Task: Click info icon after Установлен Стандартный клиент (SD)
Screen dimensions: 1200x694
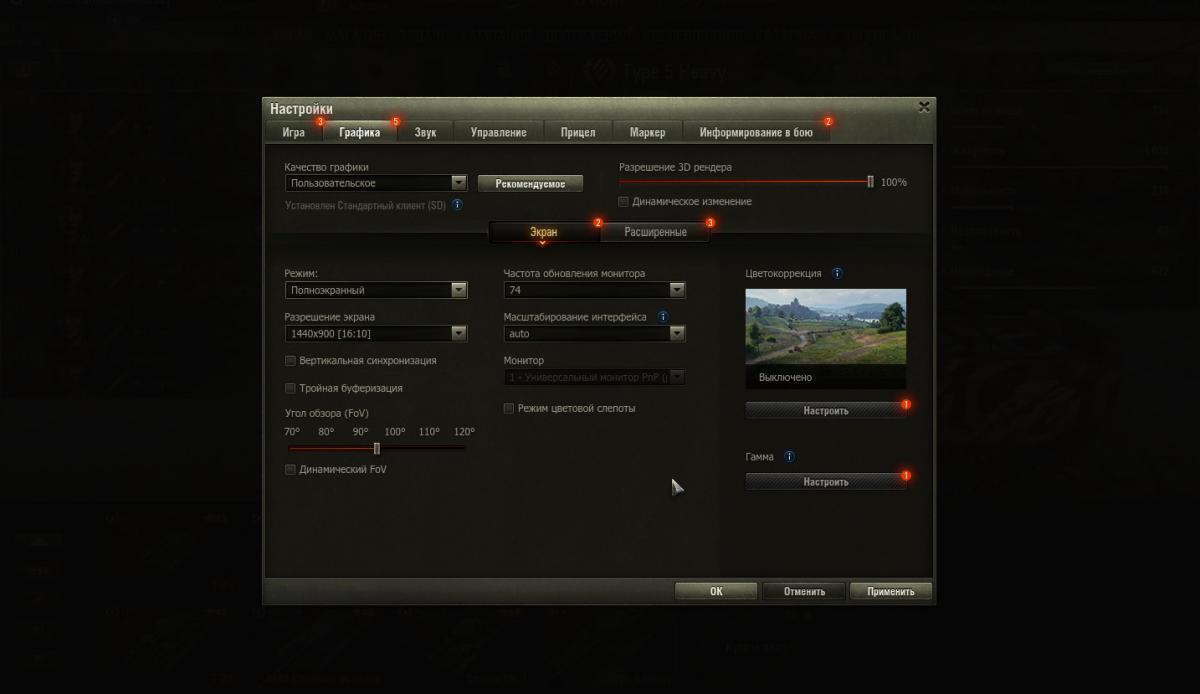Action: 457,205
